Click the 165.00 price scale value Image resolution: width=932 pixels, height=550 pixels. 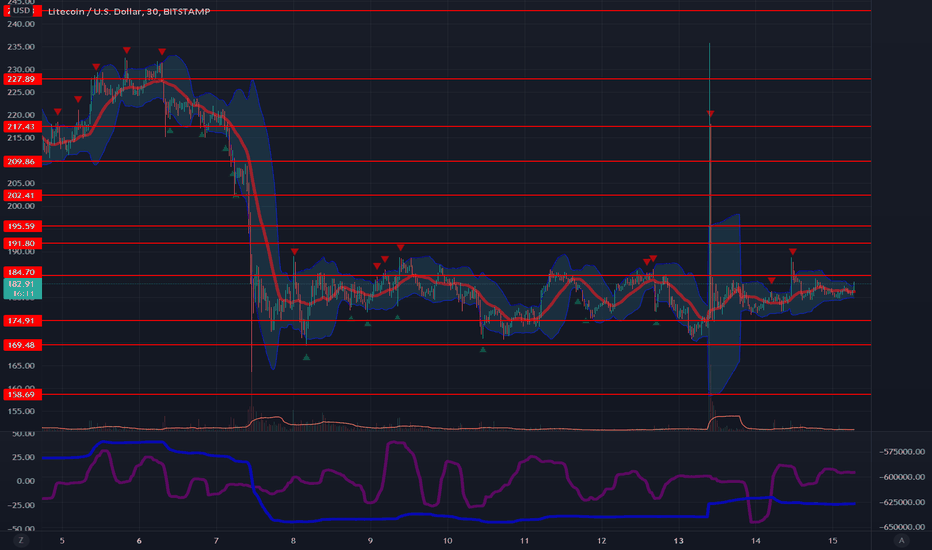21,366
